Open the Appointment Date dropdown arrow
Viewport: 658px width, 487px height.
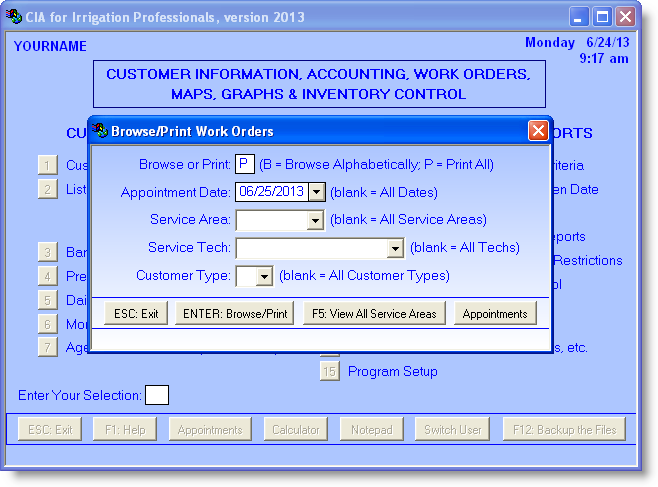(x=316, y=192)
